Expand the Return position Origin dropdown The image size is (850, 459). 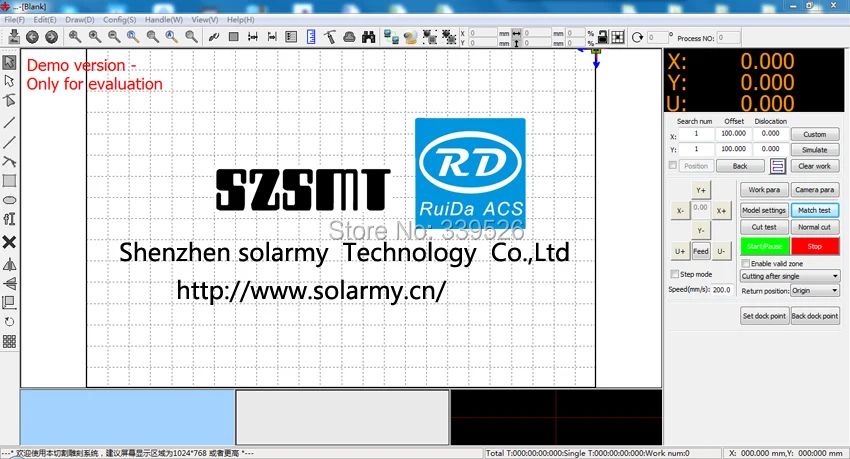coord(815,291)
